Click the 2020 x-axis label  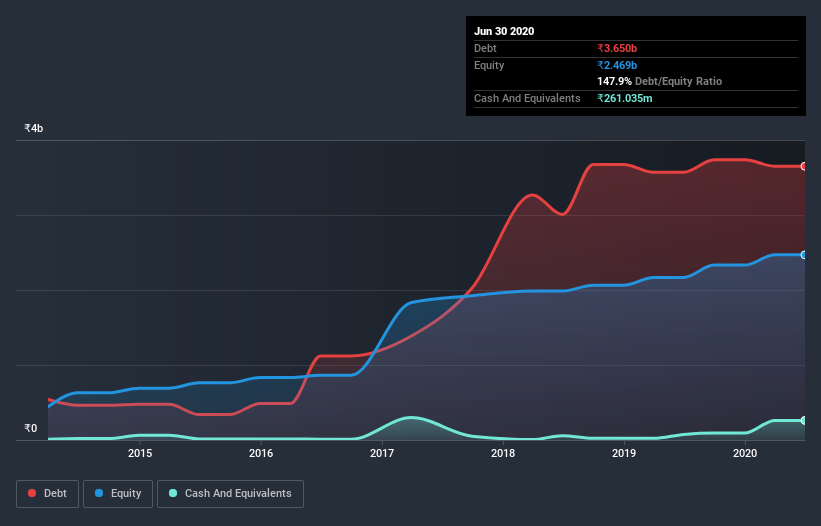(x=745, y=453)
